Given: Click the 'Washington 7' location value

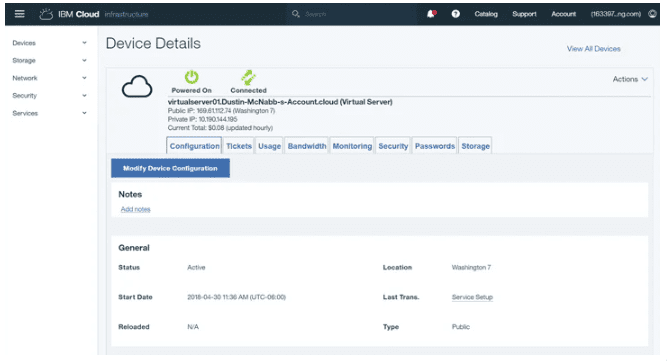Looking at the screenshot, I should (471, 267).
